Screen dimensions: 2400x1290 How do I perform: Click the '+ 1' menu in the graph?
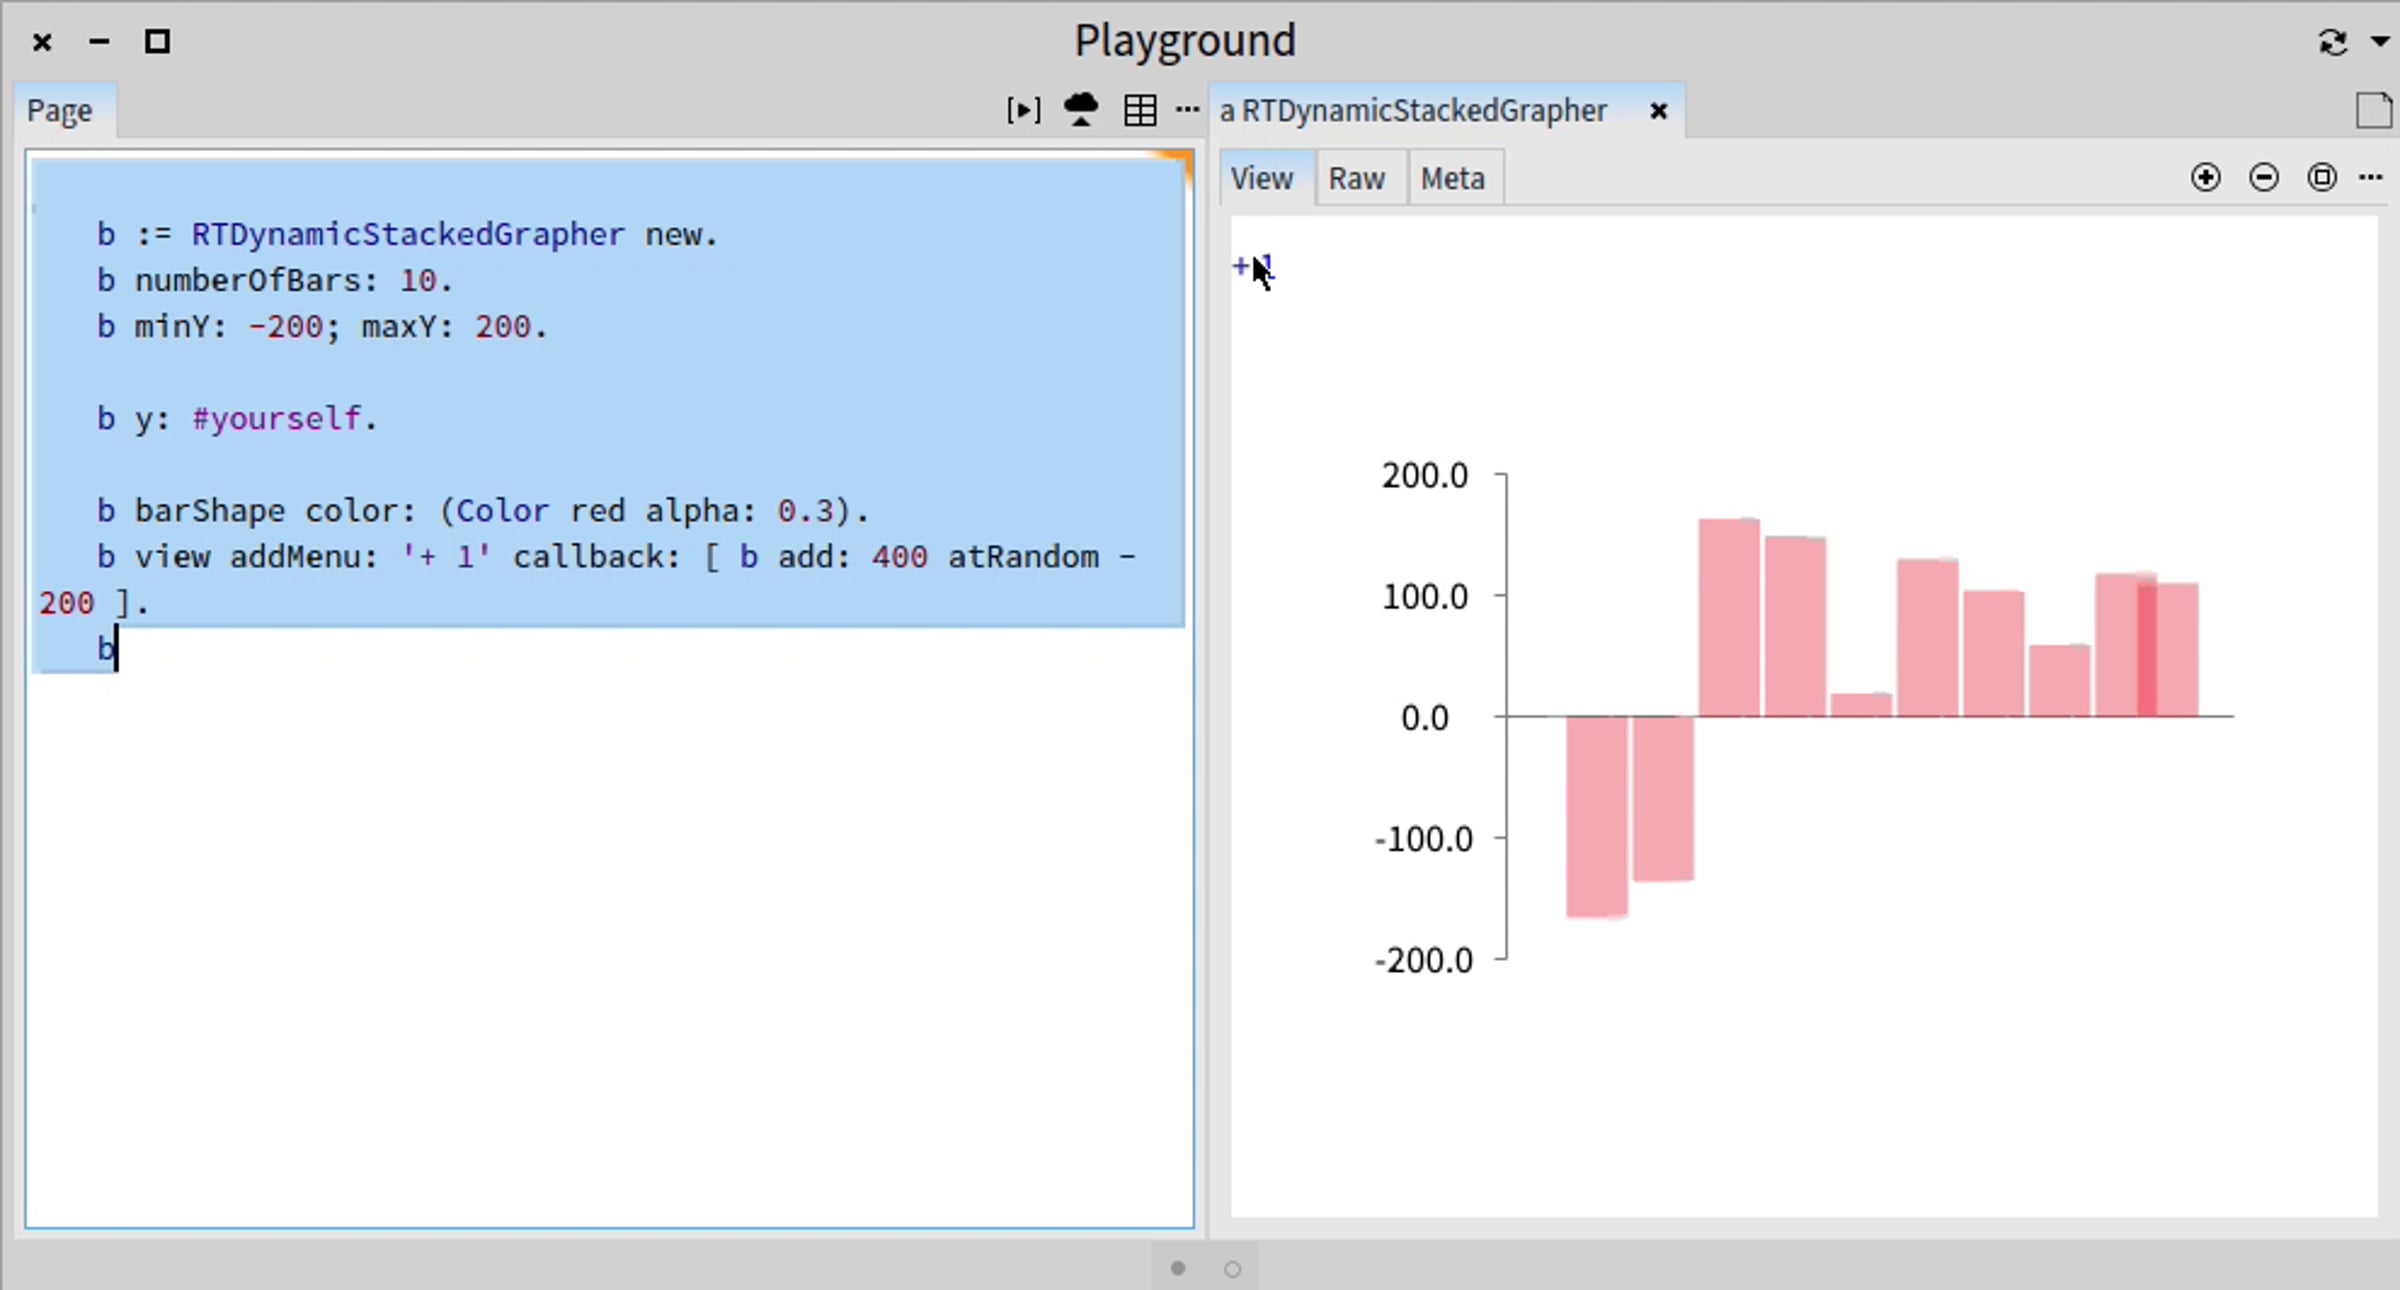pos(1253,266)
